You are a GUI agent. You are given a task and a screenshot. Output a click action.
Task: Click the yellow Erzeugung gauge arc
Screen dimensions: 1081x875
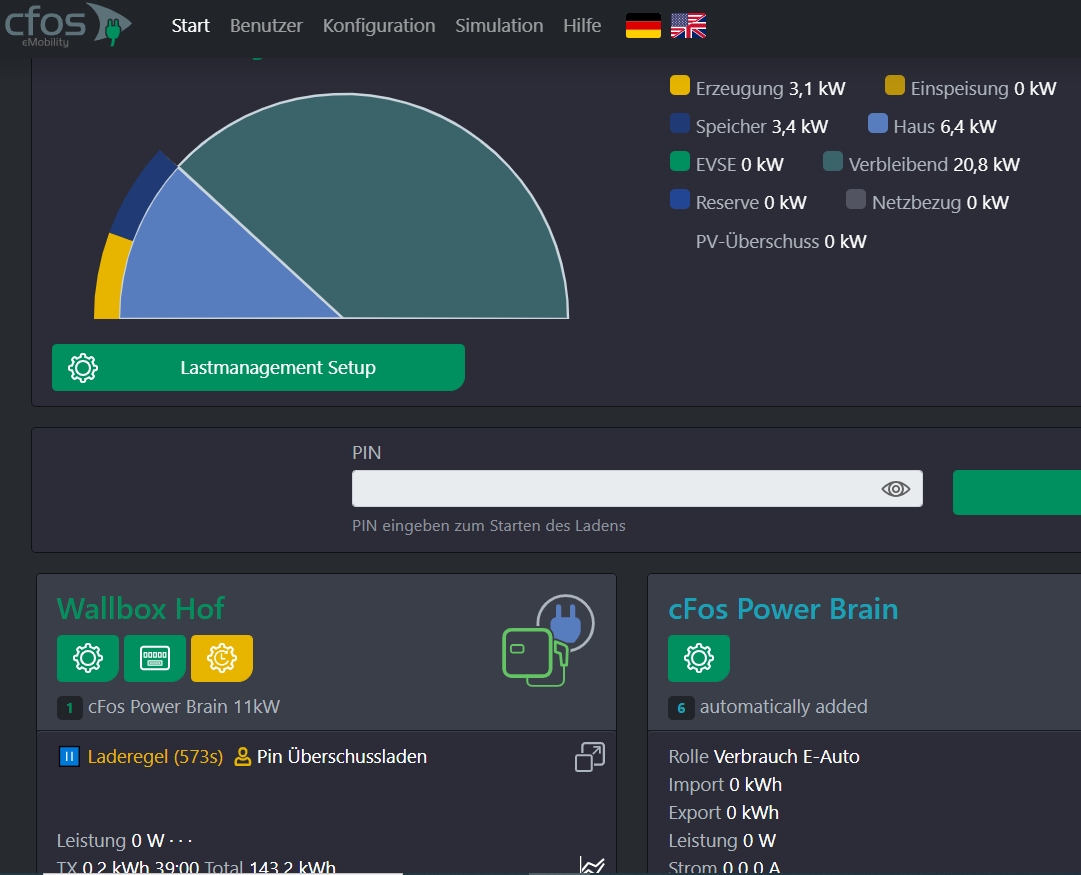pos(110,279)
